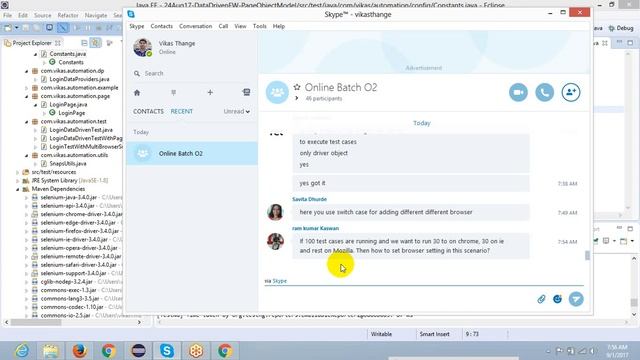Image resolution: width=640 pixels, height=360 pixels.
Task: Click the group avatar of Online Batch O2 header
Action: 277,92
